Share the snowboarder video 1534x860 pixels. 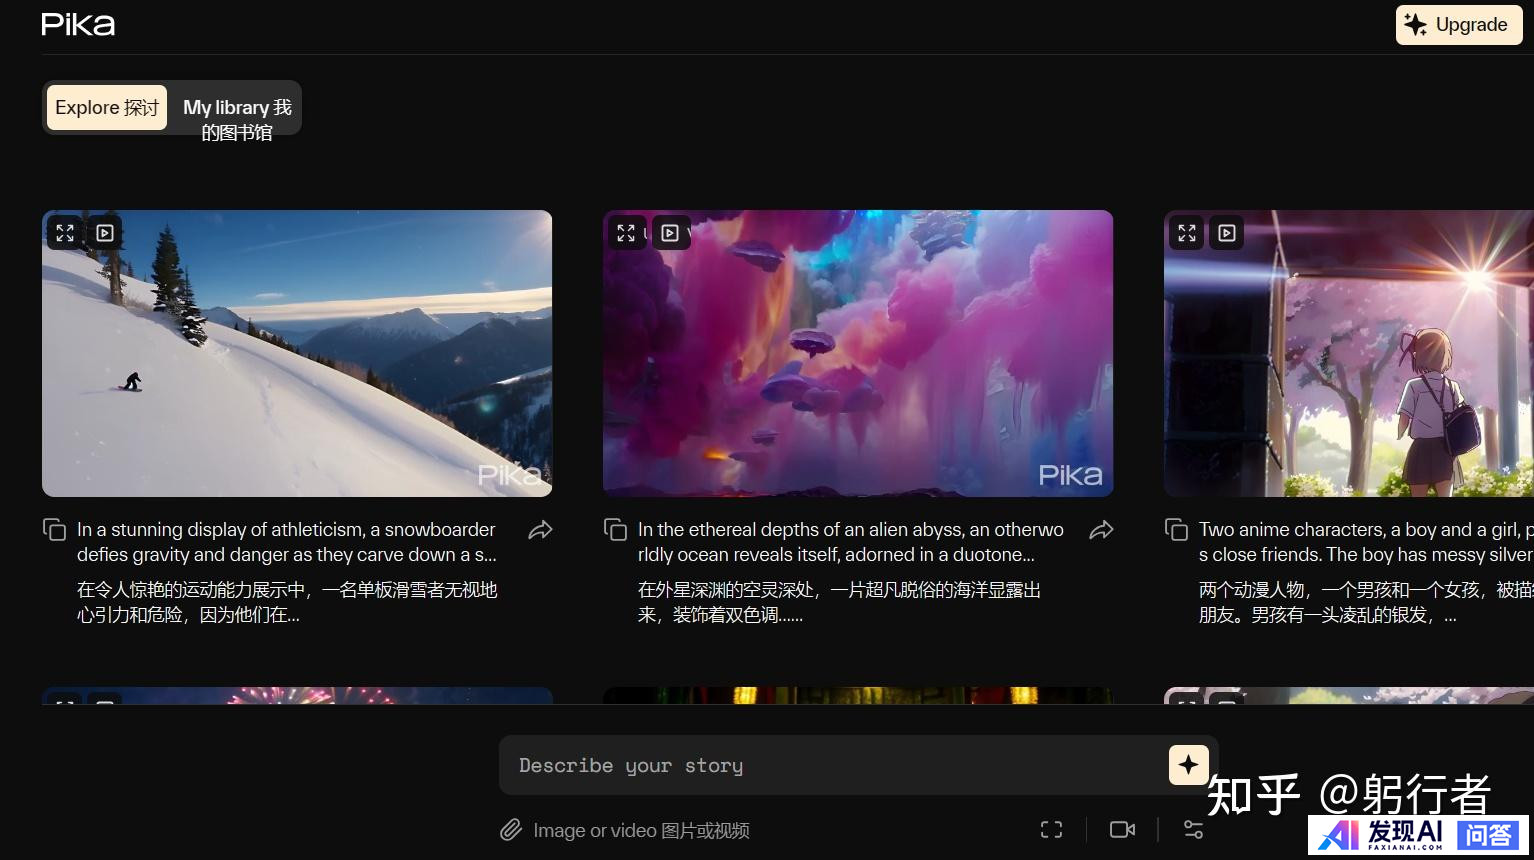(x=540, y=530)
